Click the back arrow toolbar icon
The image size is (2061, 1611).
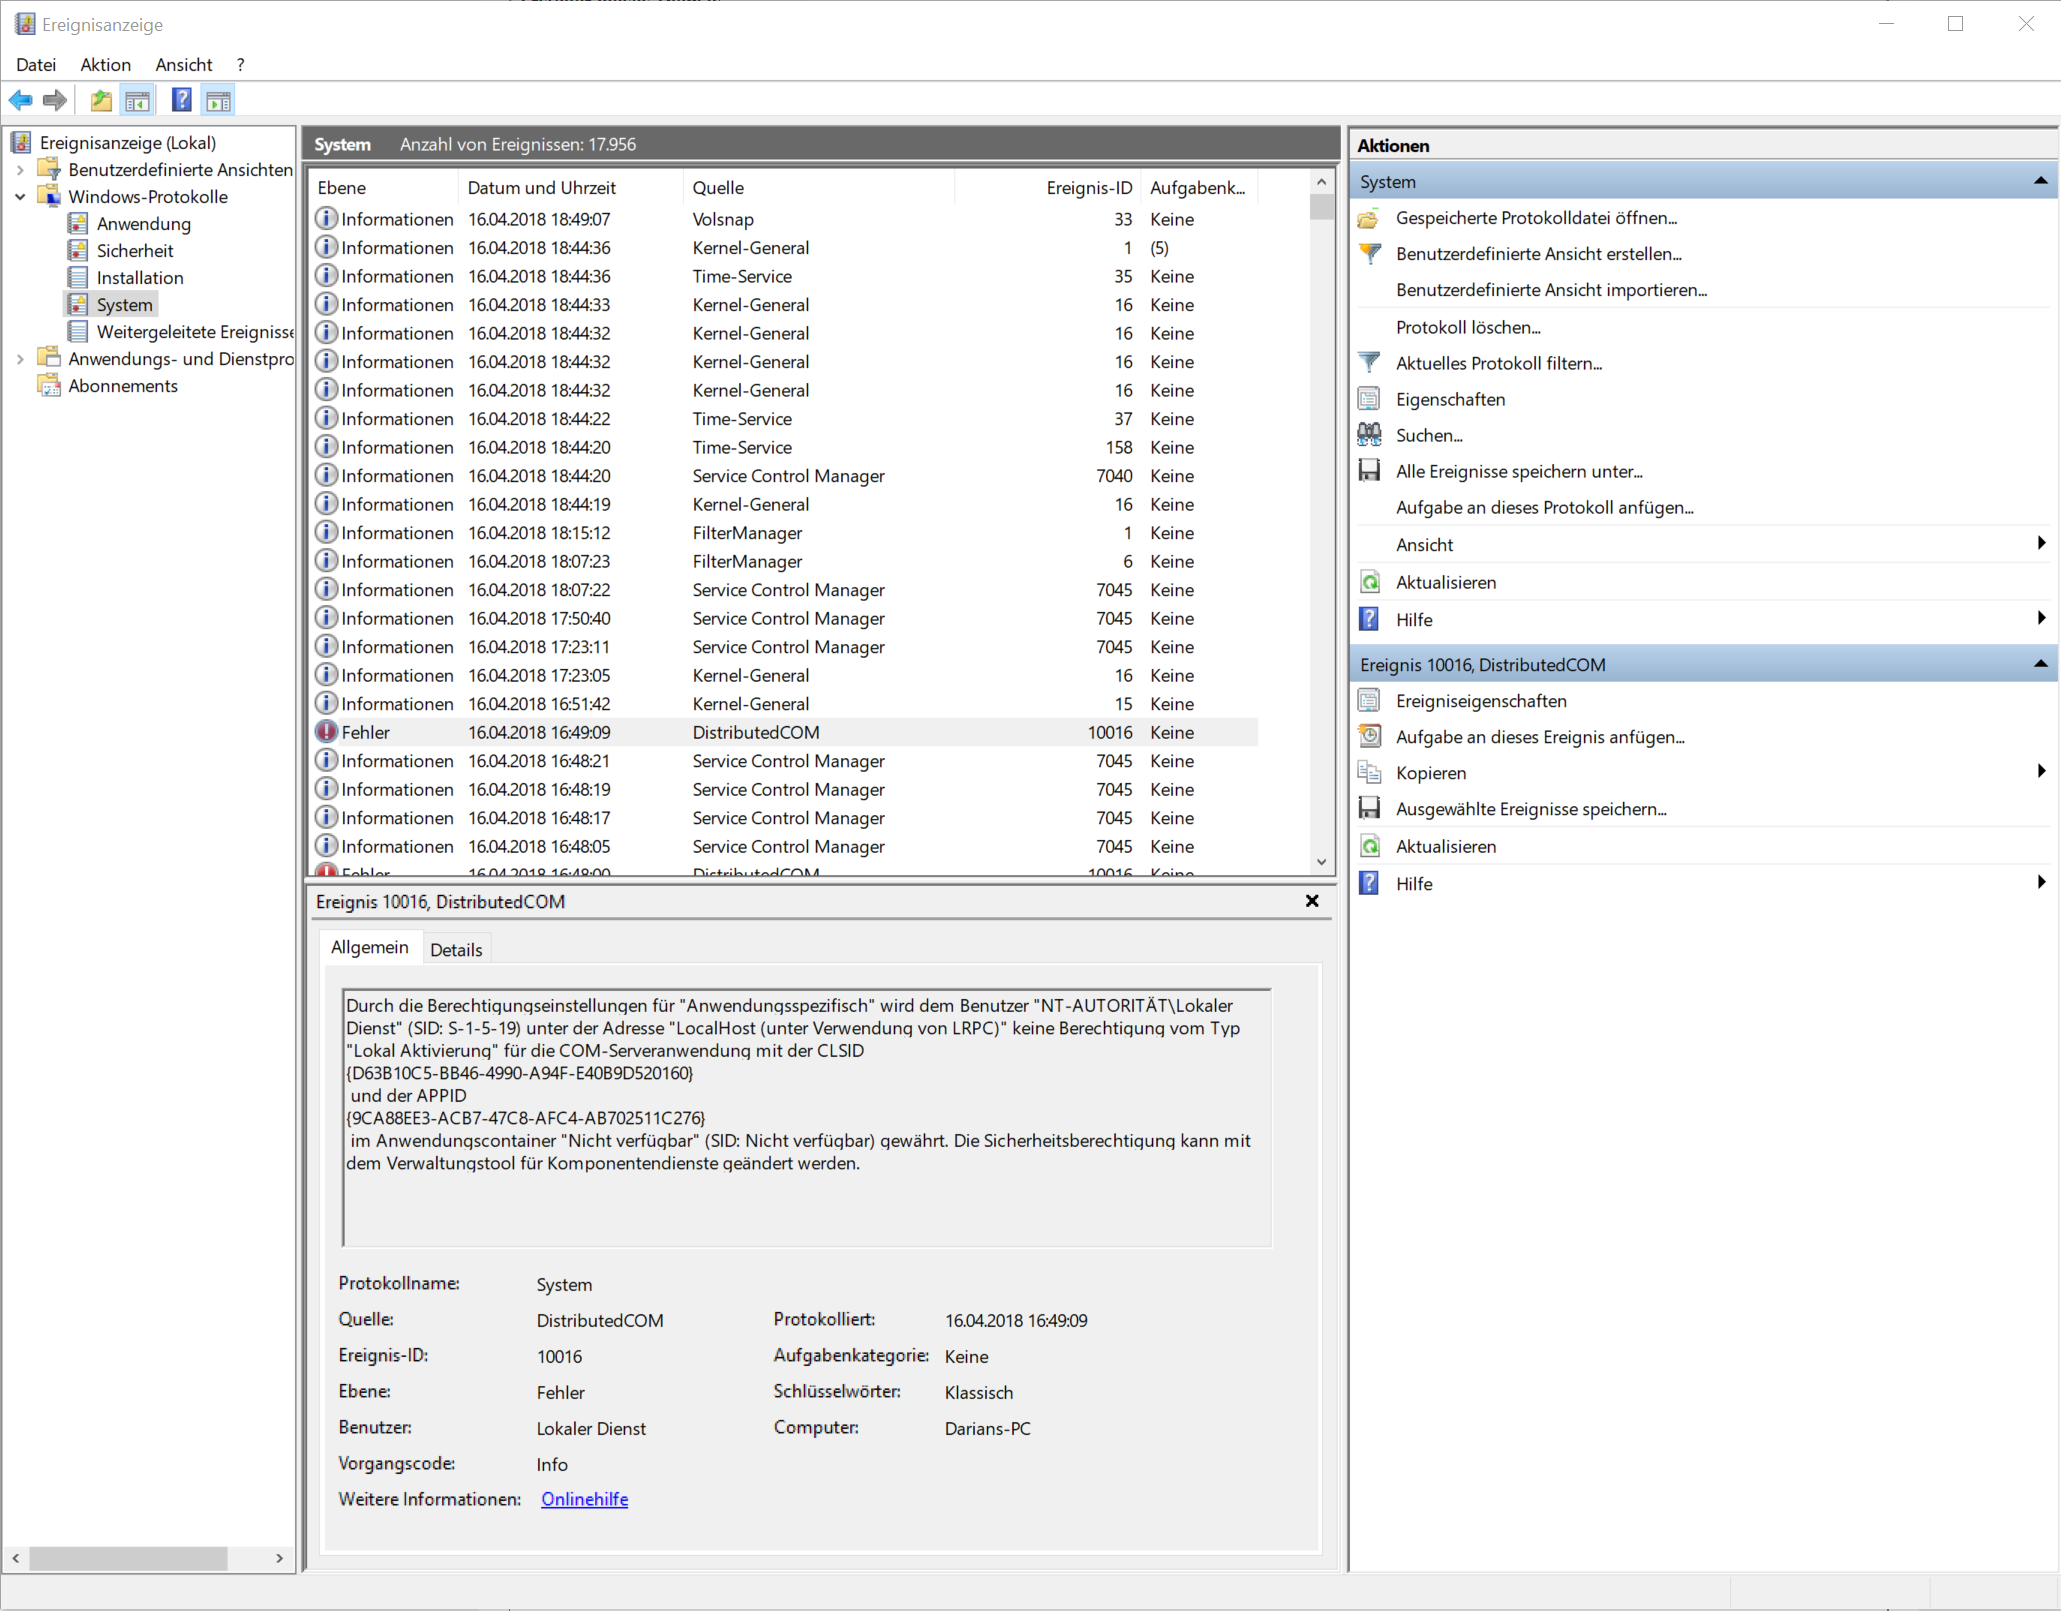coord(20,100)
